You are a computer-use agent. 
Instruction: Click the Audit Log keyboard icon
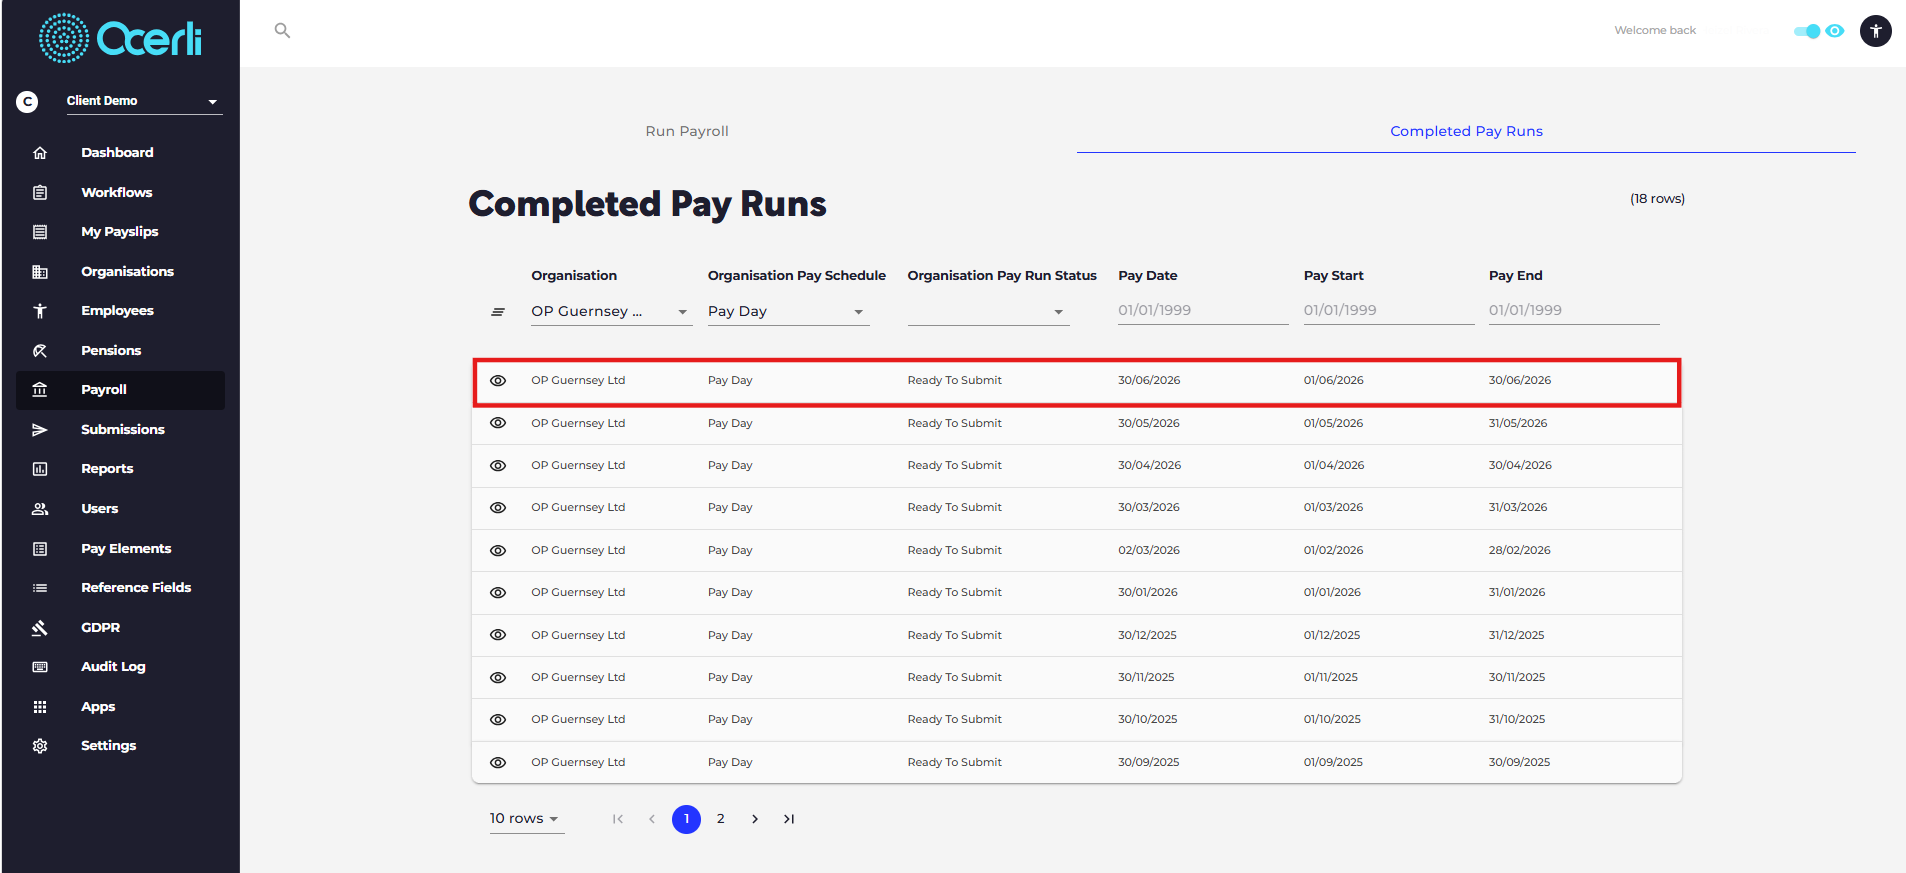[40, 667]
